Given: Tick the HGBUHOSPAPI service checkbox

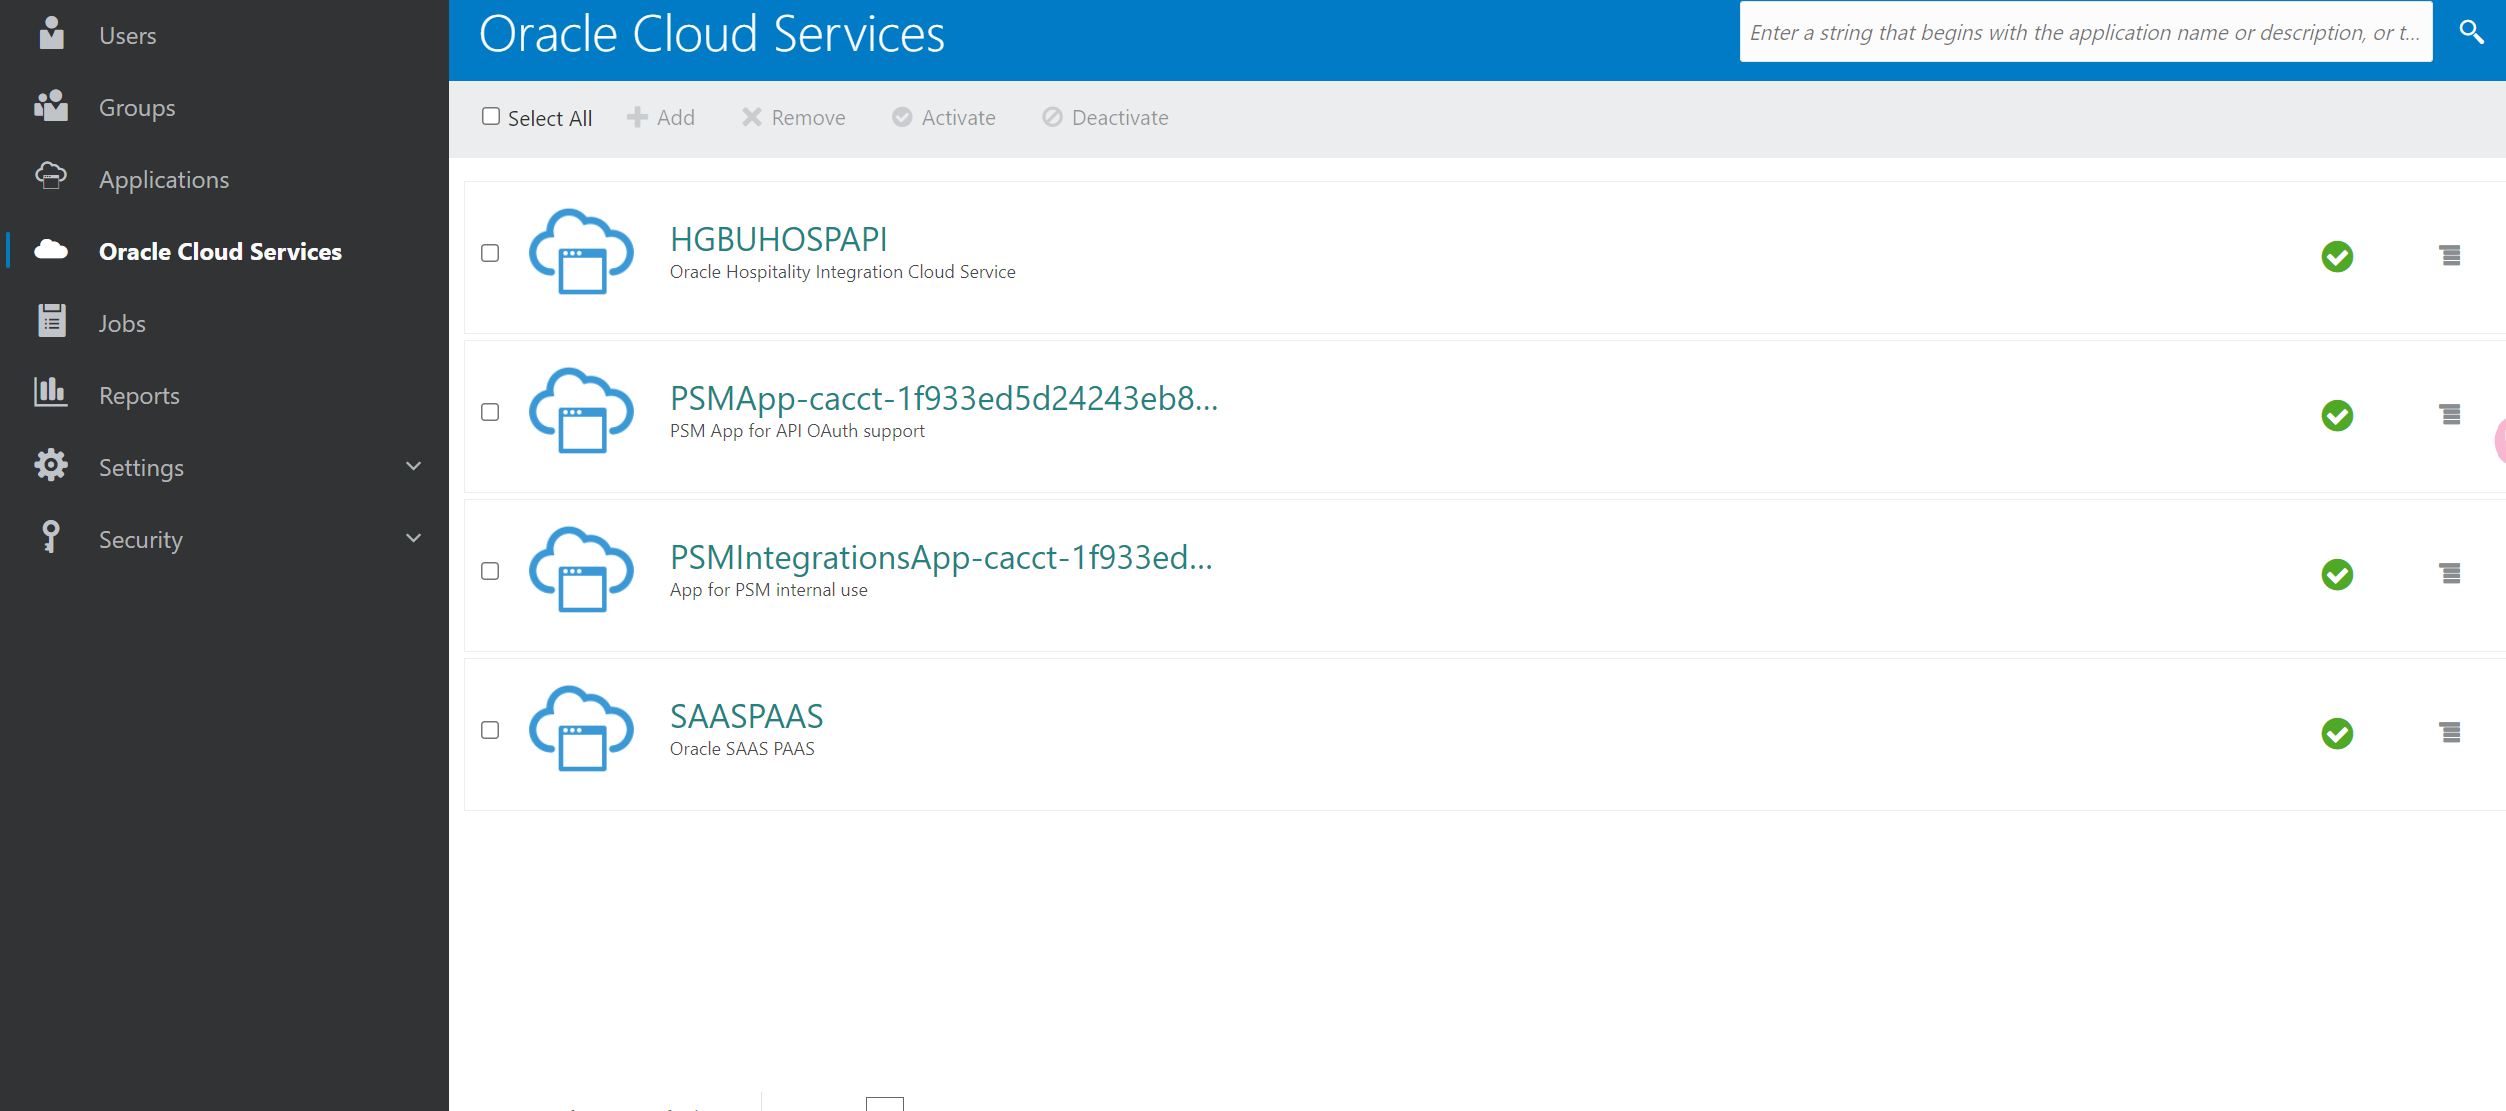Looking at the screenshot, I should coord(490,253).
